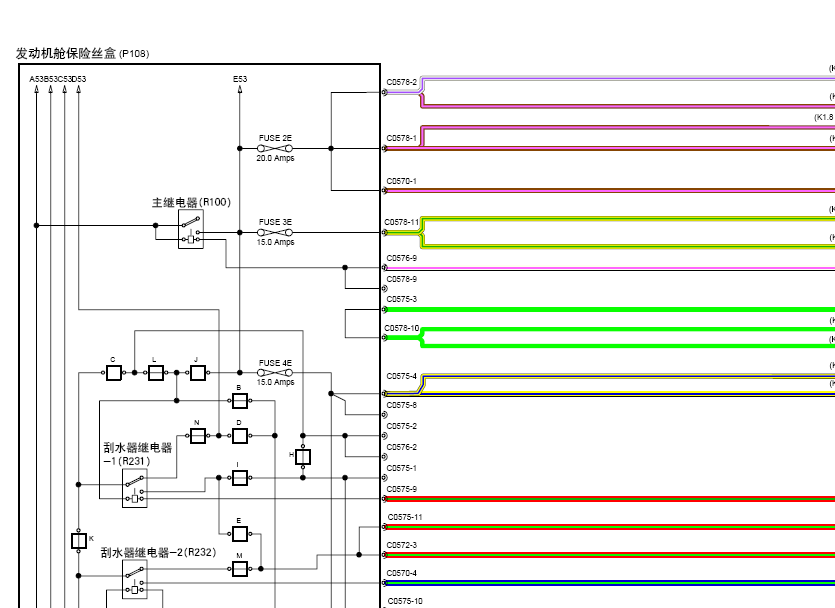835x608 pixels.
Task: Click the 刮水器继电器-2(R232) label
Action: 158,553
